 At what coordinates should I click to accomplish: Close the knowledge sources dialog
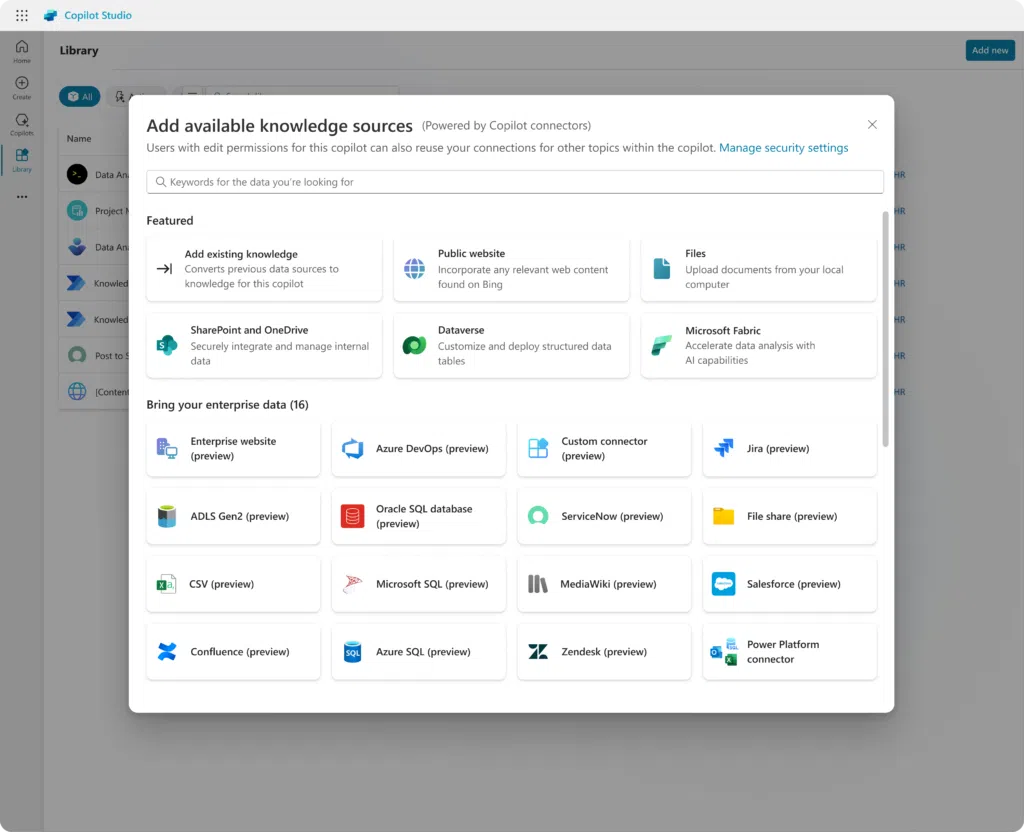coord(871,124)
